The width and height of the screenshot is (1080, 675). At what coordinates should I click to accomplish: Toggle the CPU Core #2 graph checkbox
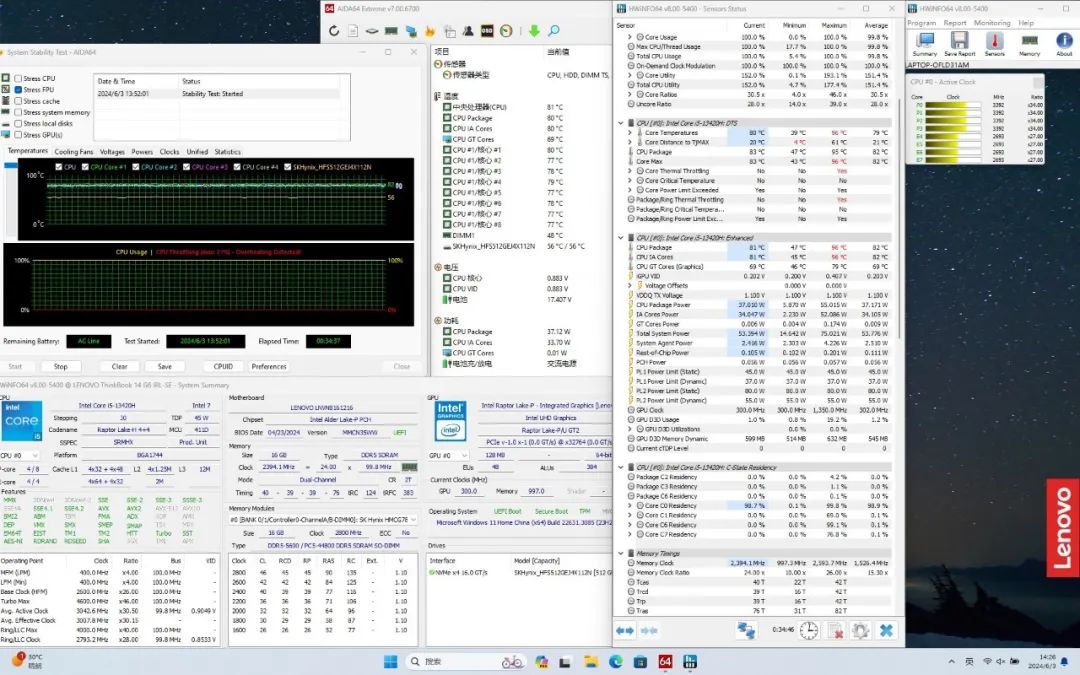(x=136, y=167)
